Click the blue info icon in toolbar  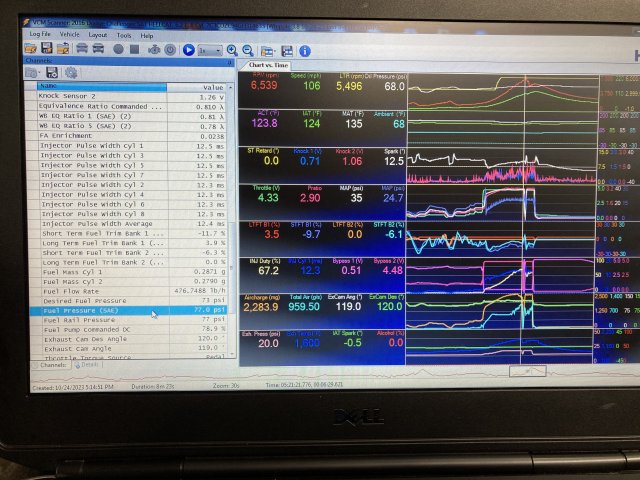(304, 50)
